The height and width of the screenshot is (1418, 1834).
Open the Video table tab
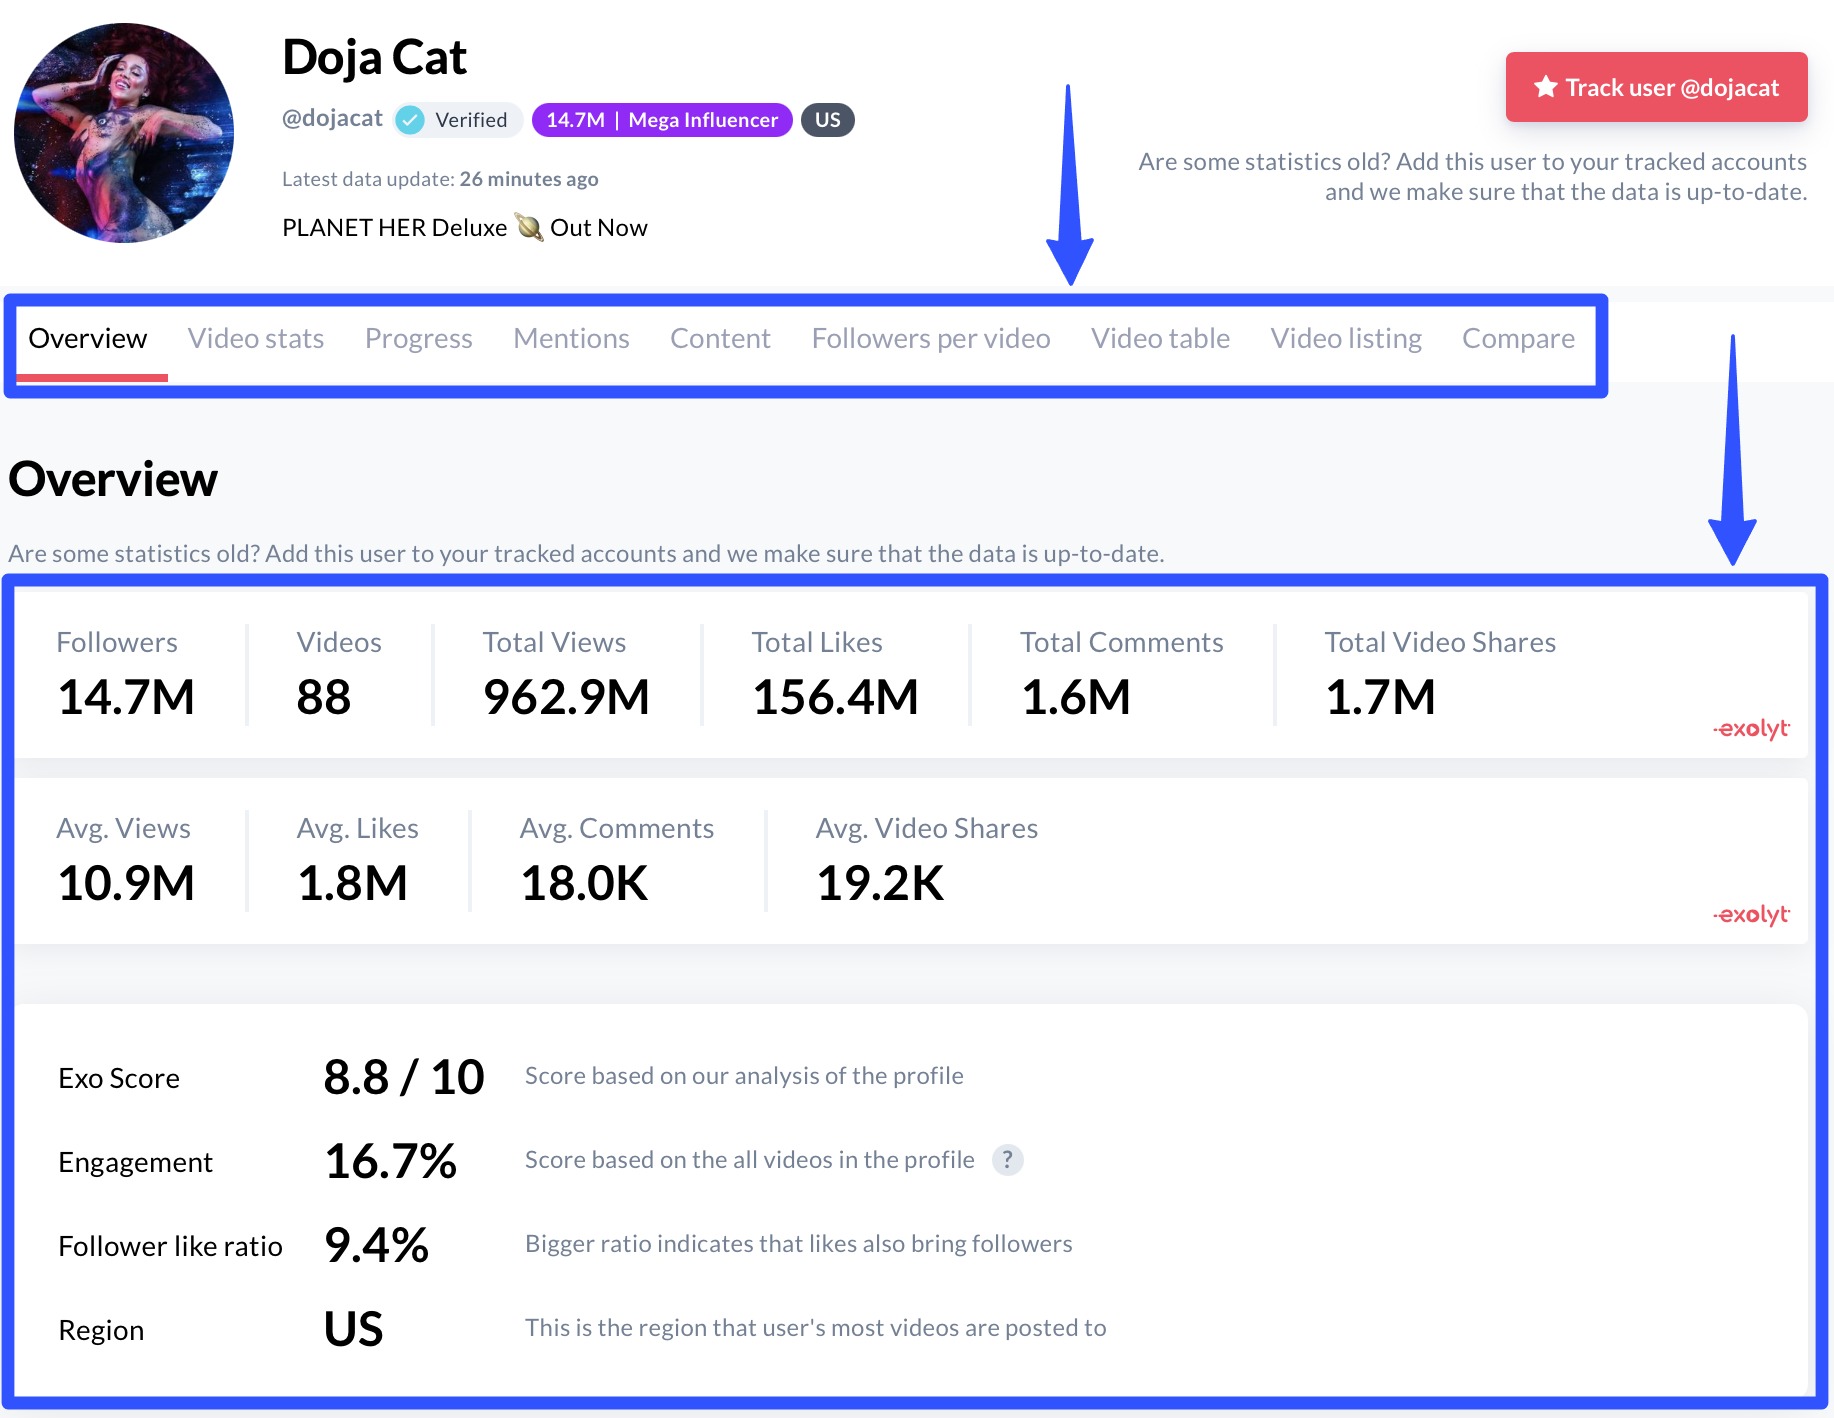pyautogui.click(x=1160, y=338)
